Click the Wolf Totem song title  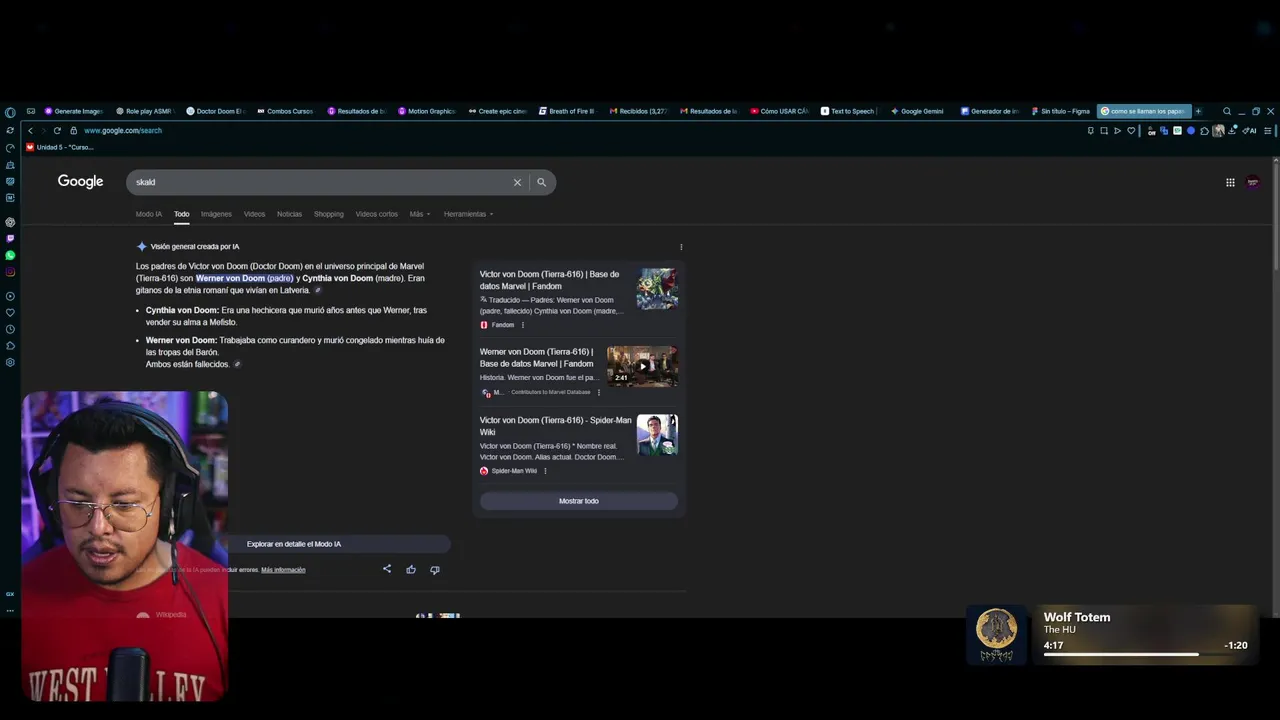point(1077,617)
